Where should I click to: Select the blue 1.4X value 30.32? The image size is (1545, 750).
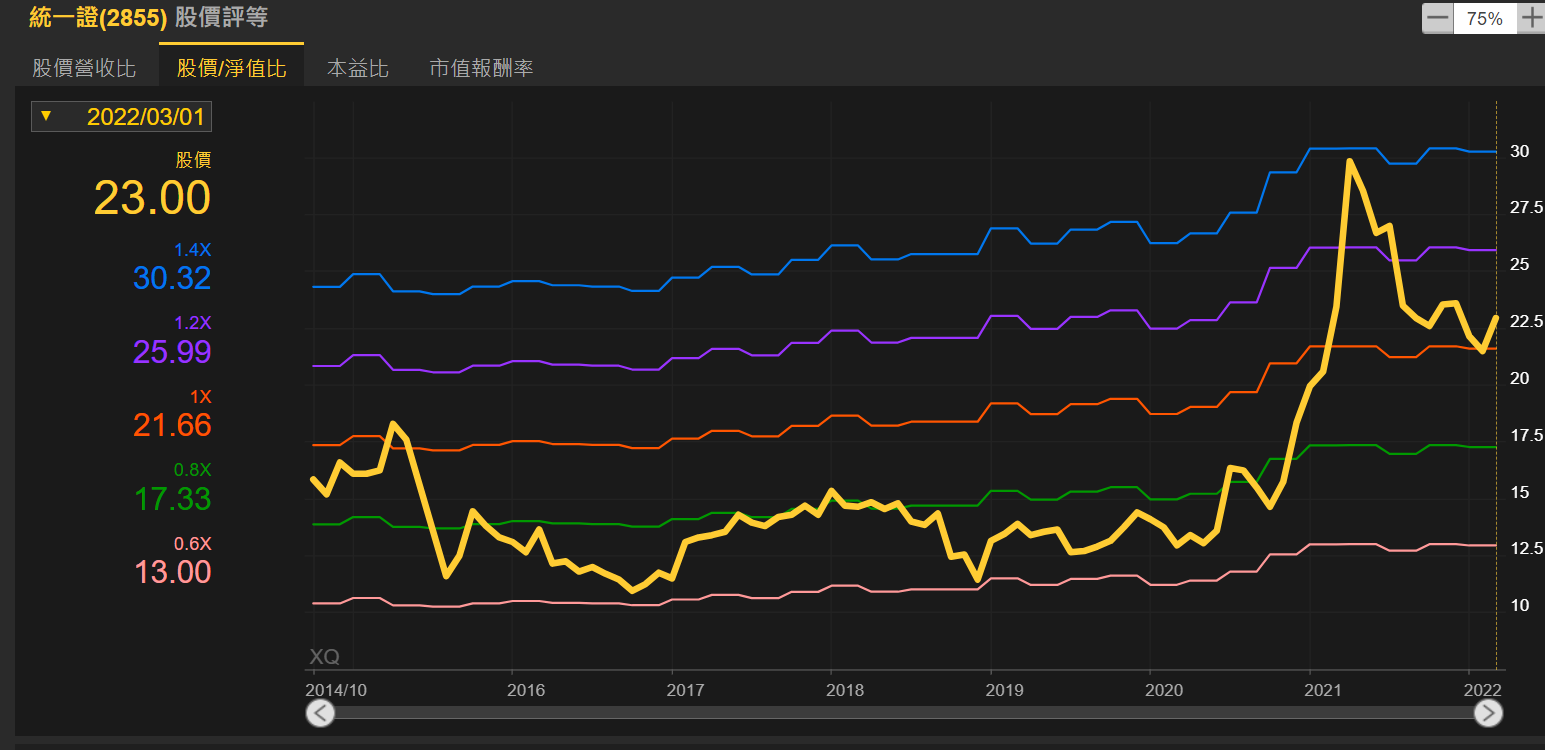click(x=172, y=278)
